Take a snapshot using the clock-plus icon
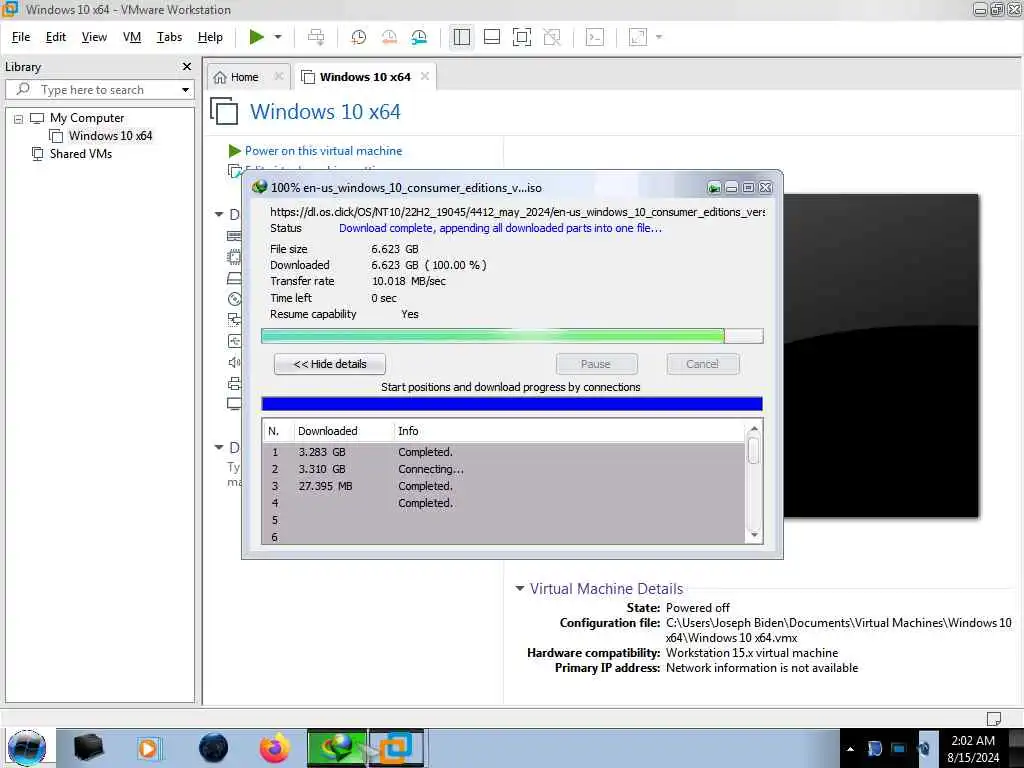 pyautogui.click(x=359, y=37)
